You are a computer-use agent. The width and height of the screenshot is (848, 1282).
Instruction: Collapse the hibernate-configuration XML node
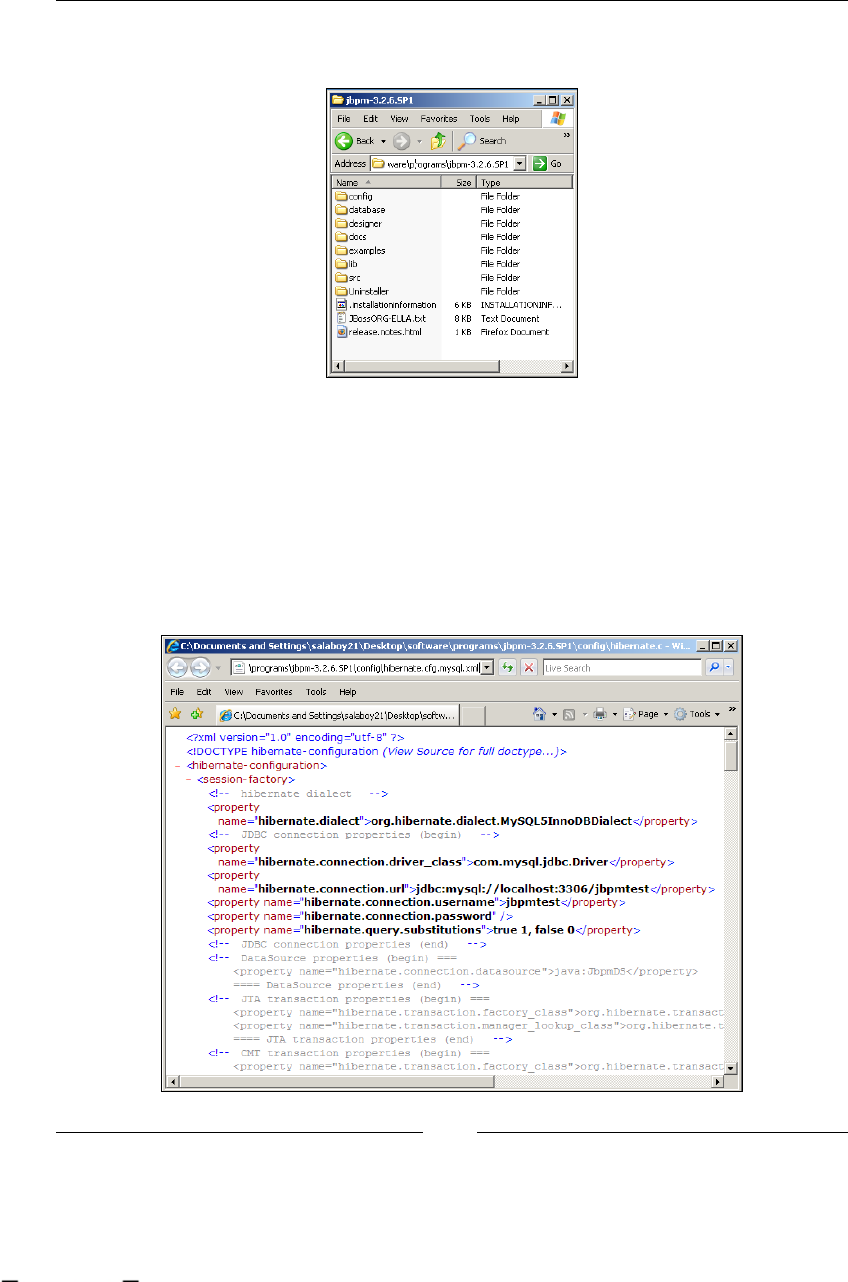pos(178,764)
